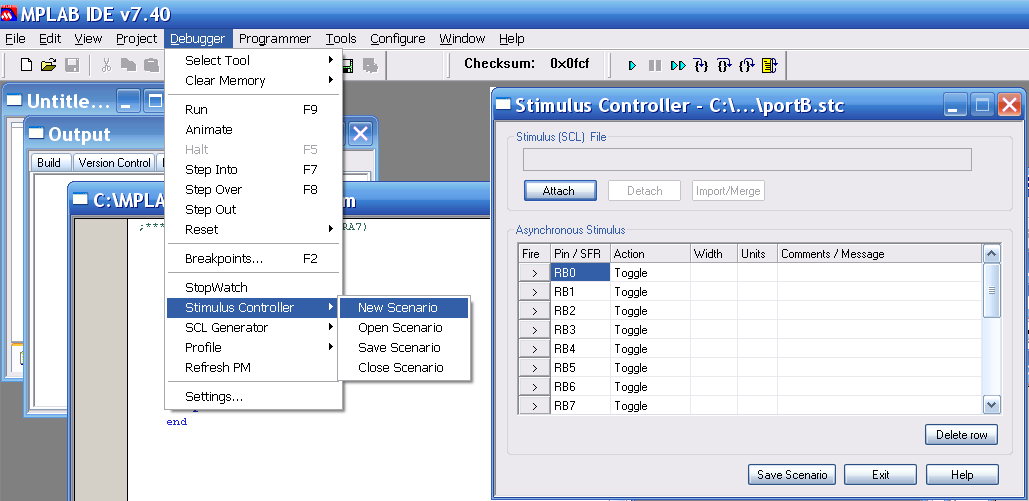Switch to Version Control tab in Output
The height and width of the screenshot is (501, 1029).
pyautogui.click(x=114, y=163)
